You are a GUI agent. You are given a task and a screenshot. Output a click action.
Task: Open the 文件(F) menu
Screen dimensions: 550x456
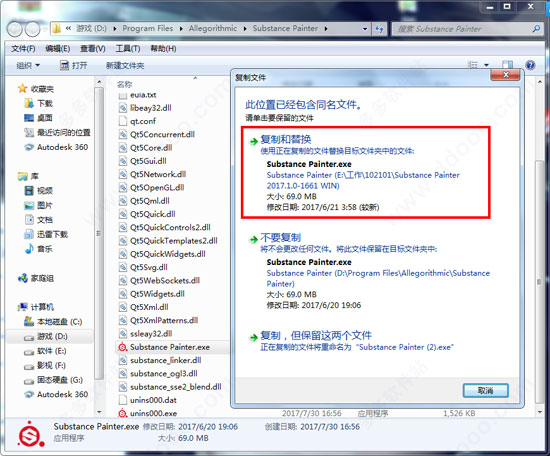(23, 48)
